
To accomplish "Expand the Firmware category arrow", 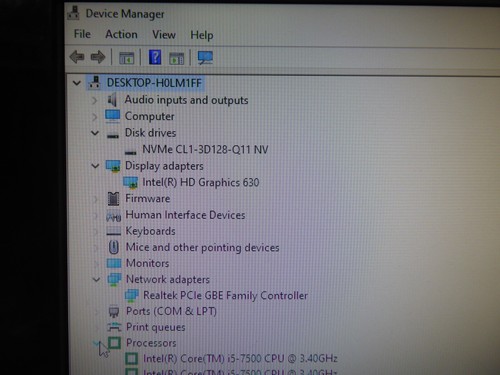I will pyautogui.click(x=96, y=199).
